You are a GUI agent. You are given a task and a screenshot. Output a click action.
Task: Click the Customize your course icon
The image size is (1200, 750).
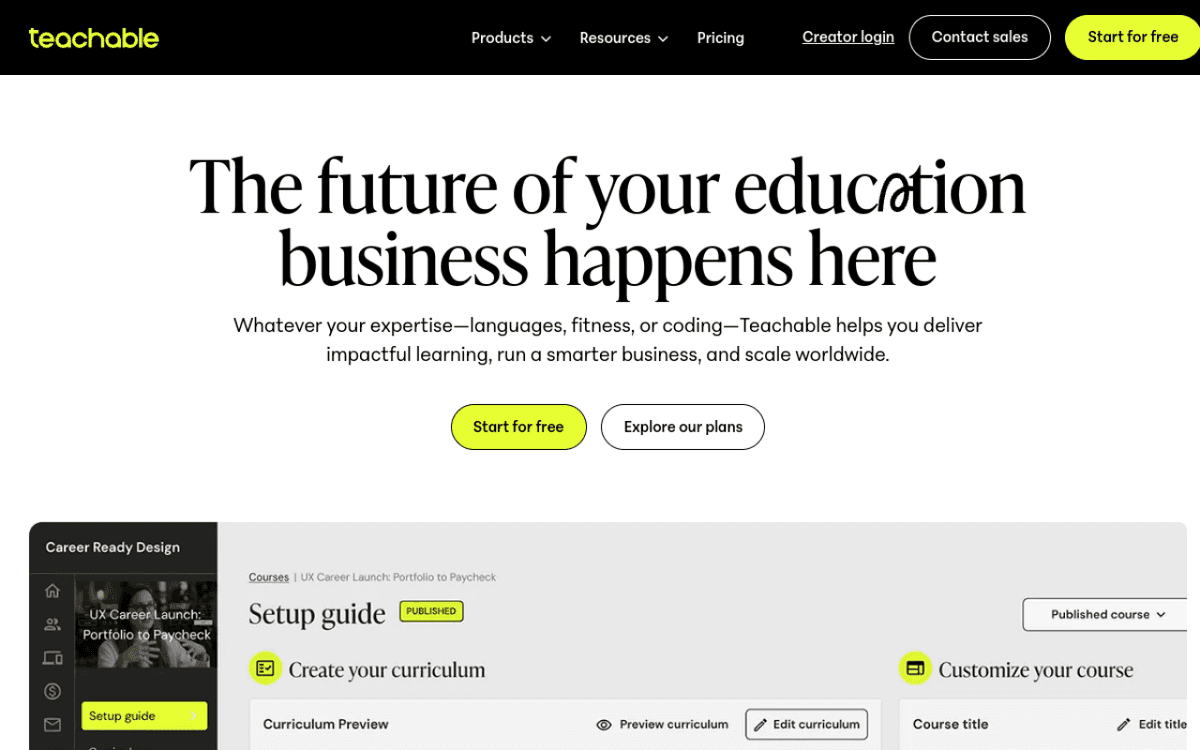pos(916,668)
